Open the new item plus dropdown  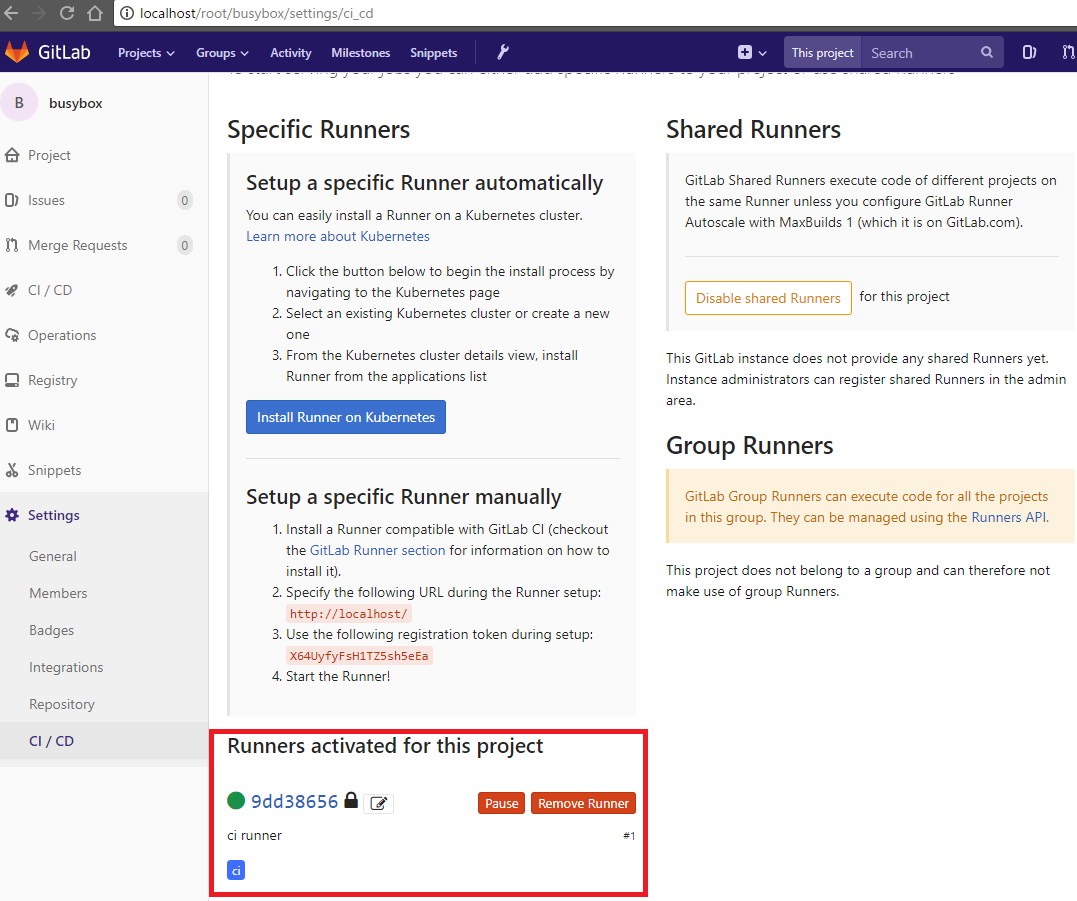[751, 52]
